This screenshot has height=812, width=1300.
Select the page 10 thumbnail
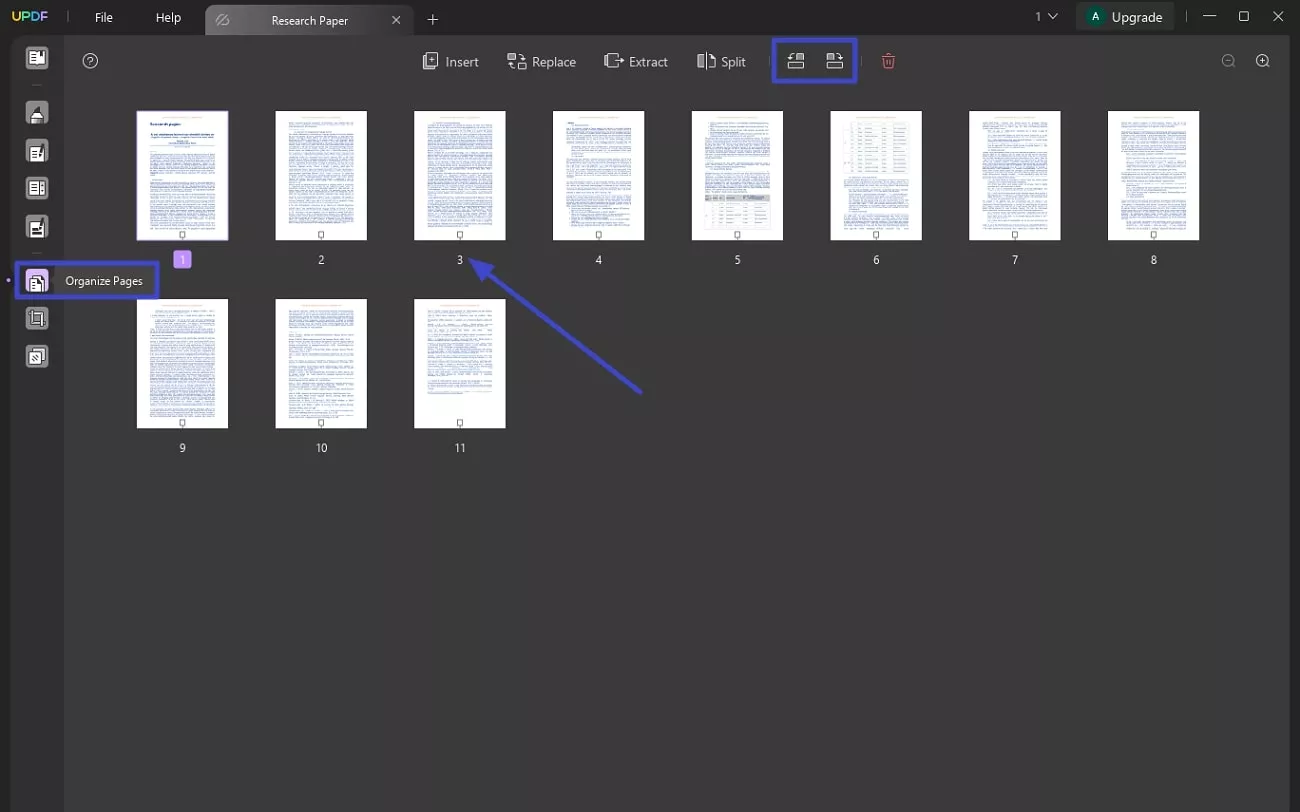(x=321, y=364)
